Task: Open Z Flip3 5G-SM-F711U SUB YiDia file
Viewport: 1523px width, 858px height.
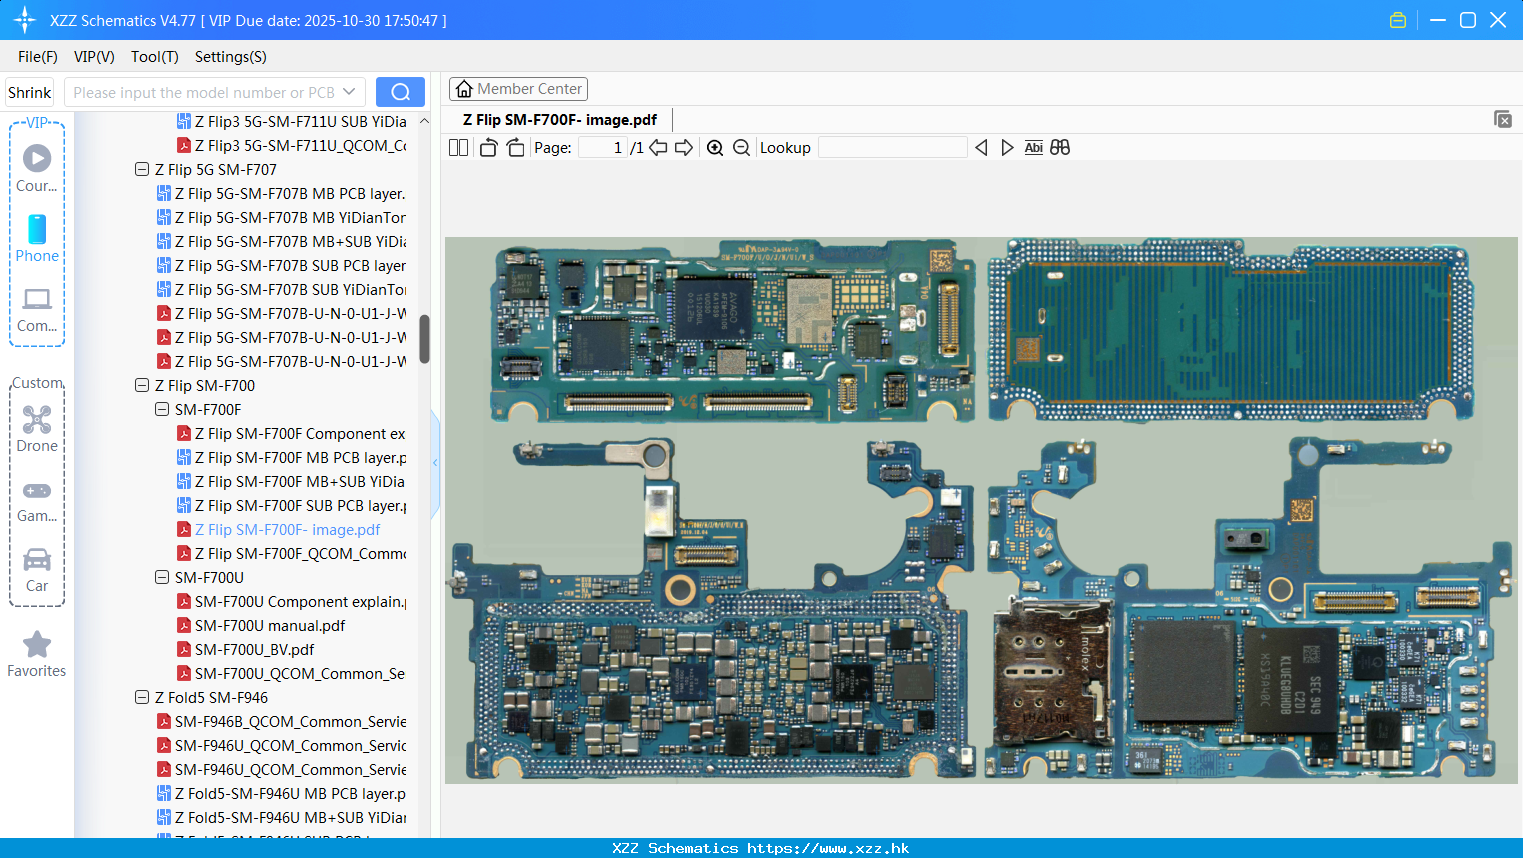Action: (291, 122)
